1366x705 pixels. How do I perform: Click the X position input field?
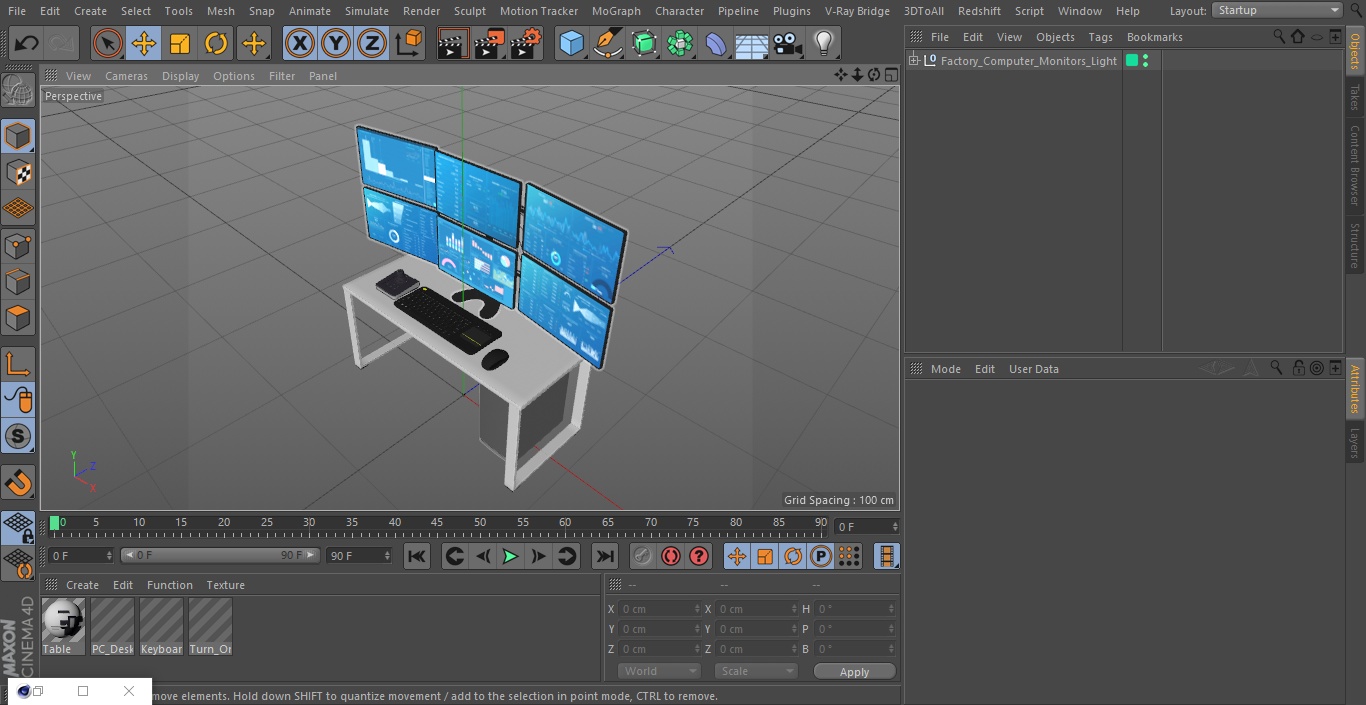(659, 609)
